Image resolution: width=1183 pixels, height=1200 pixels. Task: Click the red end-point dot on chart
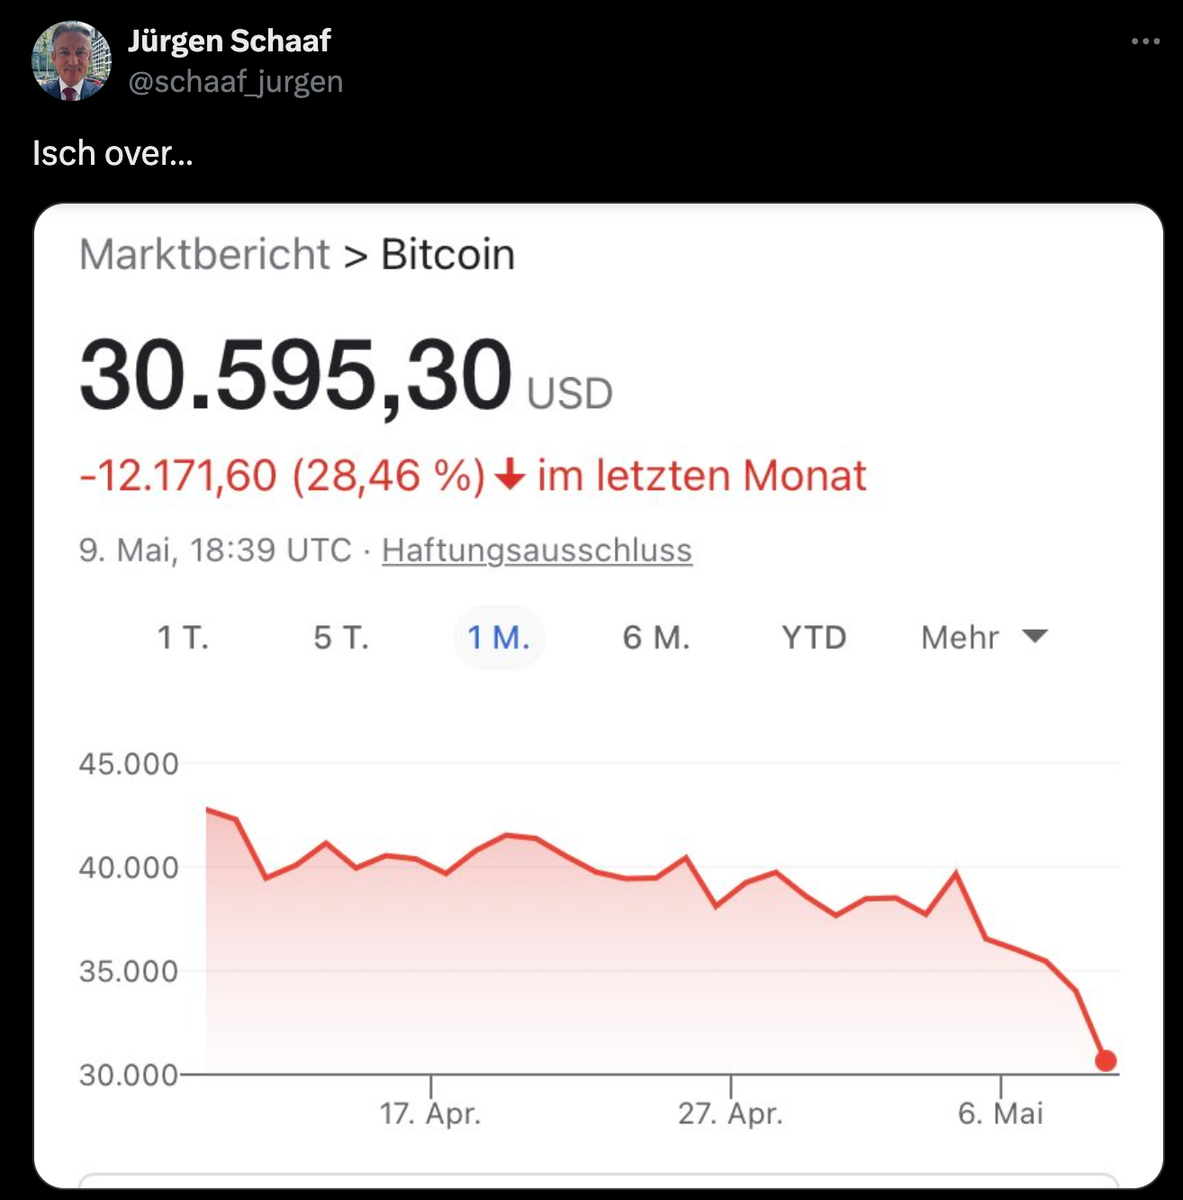1105,1061
